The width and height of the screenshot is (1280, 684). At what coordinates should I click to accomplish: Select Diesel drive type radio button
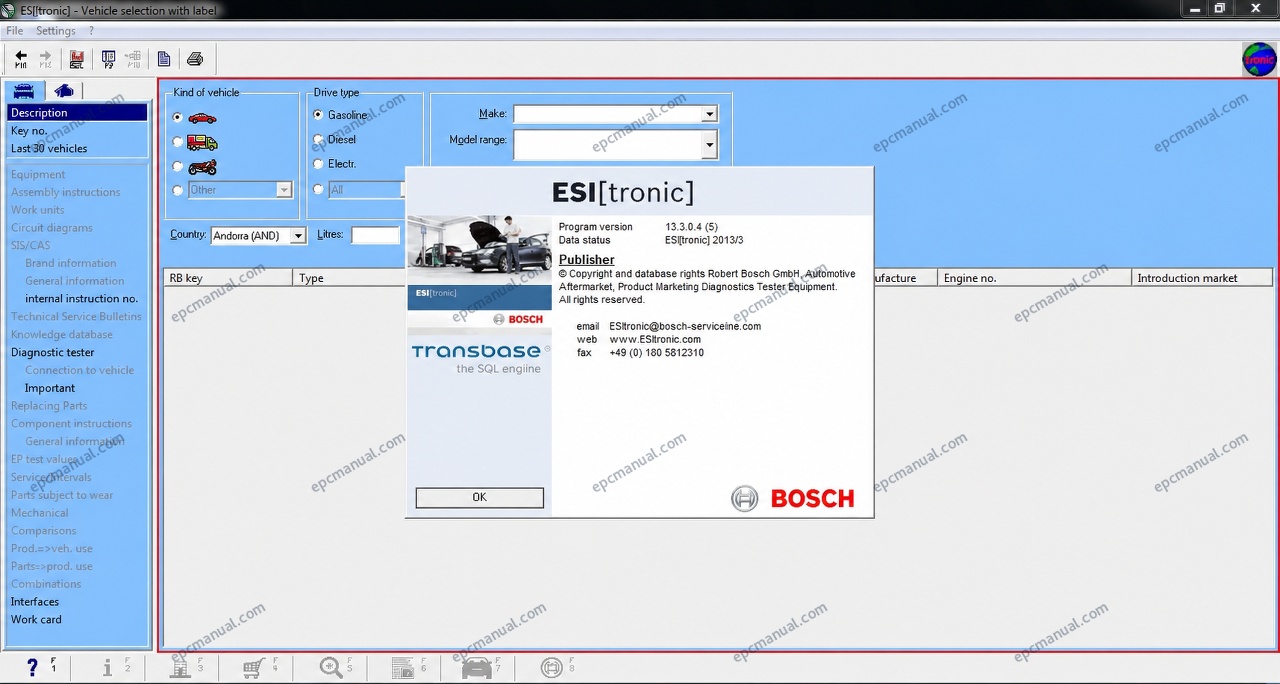tap(318, 140)
